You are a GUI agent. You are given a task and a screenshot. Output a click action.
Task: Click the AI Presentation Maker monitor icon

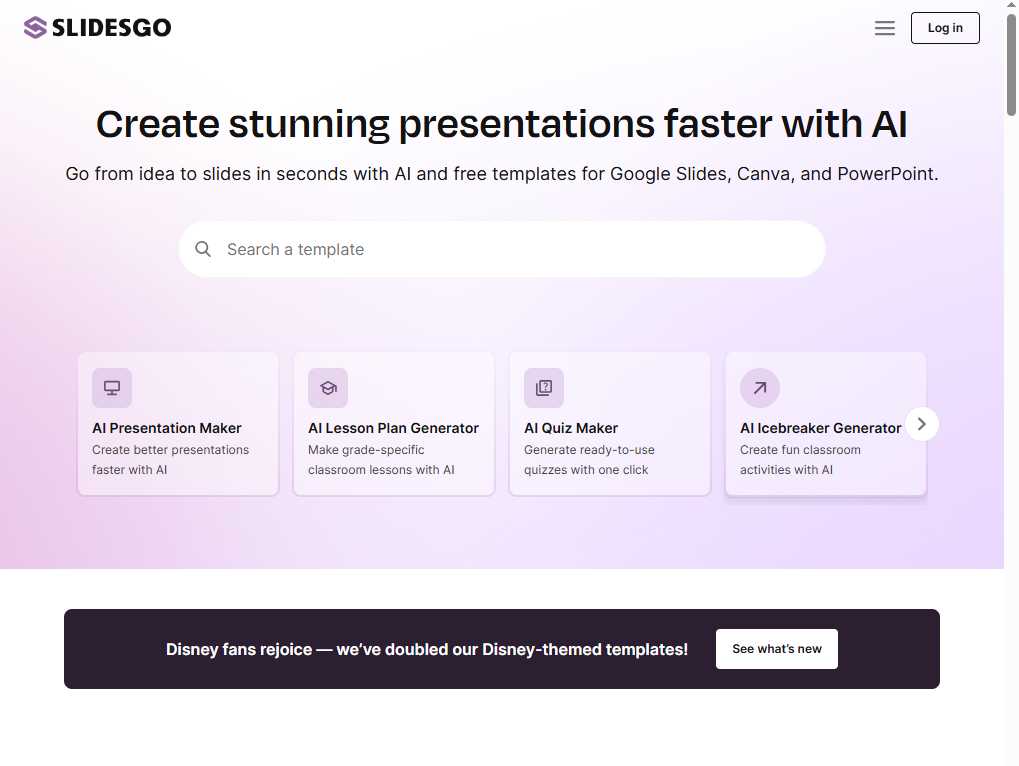tap(112, 388)
